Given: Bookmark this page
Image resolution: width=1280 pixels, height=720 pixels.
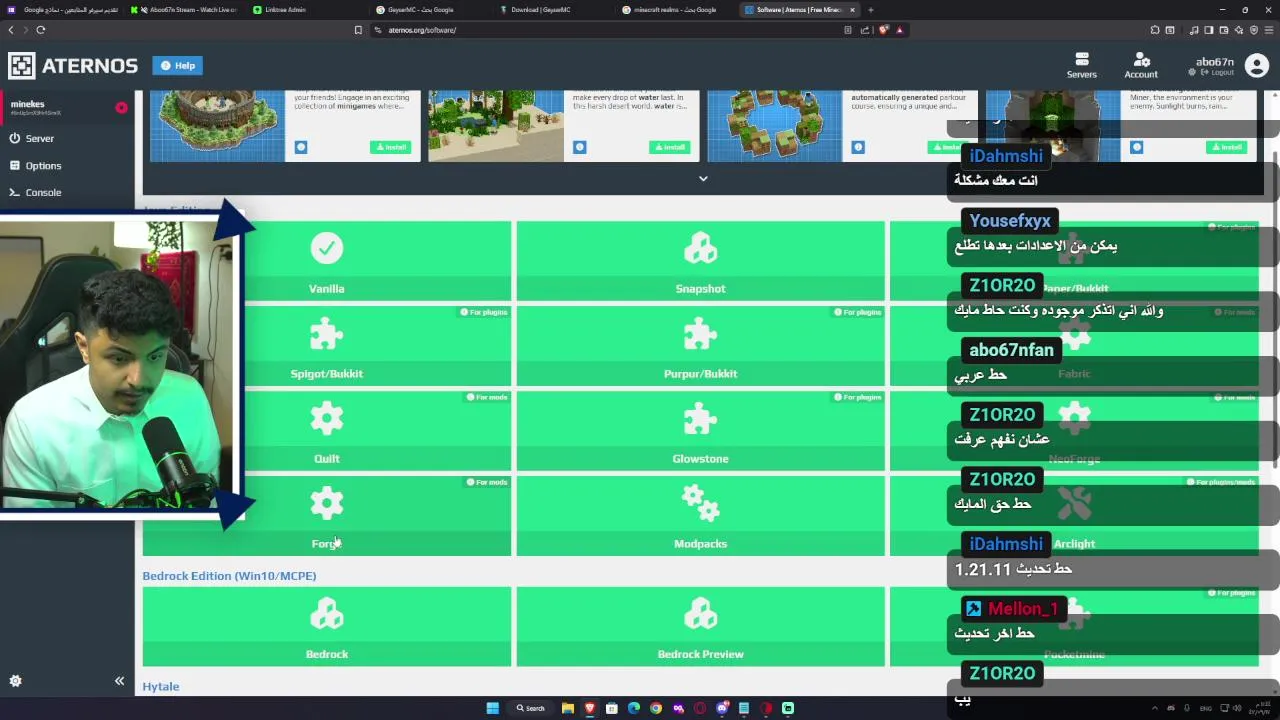Looking at the screenshot, I should [x=358, y=30].
